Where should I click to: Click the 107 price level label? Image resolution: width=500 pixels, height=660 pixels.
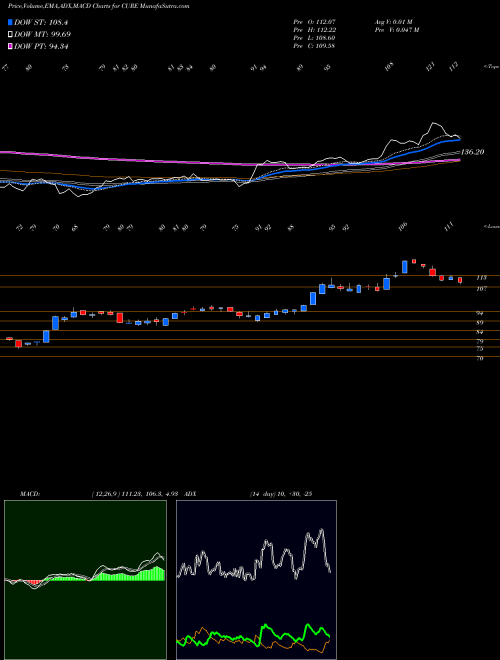coord(481,289)
